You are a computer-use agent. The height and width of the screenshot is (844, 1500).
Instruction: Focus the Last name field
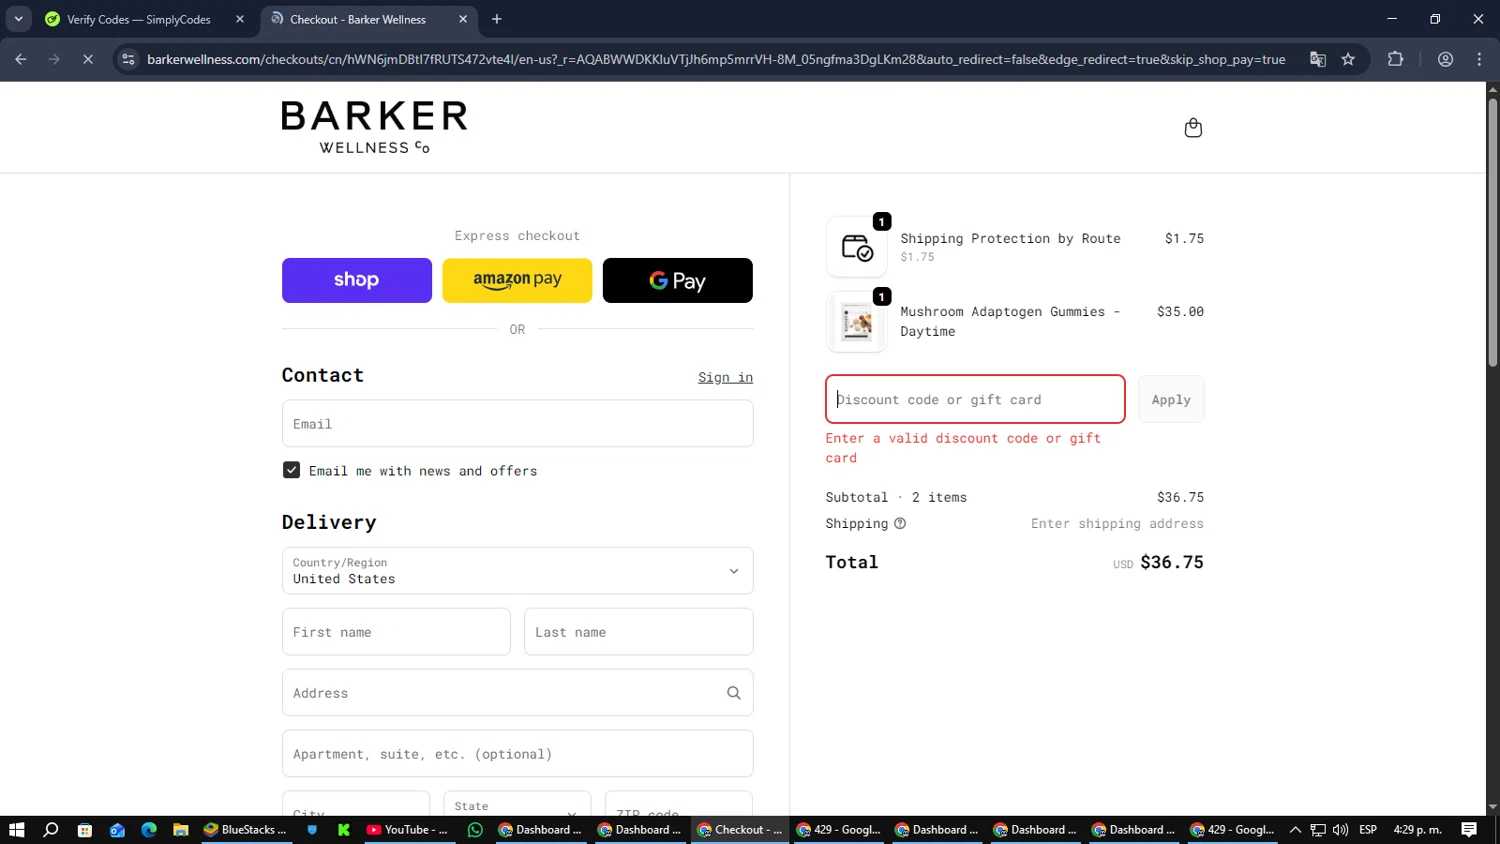[639, 632]
